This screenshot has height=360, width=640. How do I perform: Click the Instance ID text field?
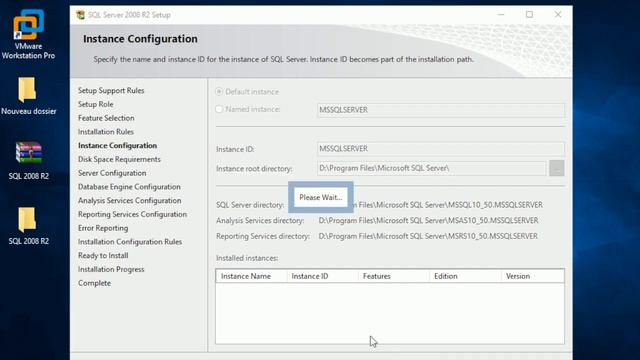tap(441, 149)
